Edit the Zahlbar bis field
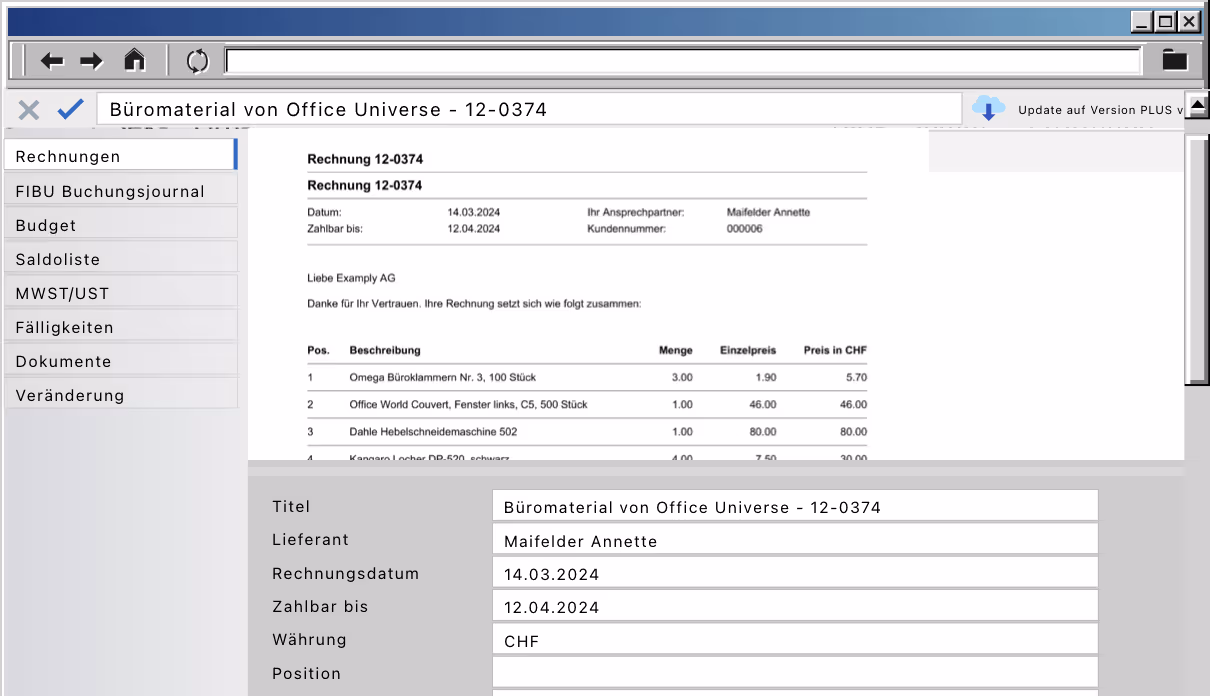 pos(795,606)
